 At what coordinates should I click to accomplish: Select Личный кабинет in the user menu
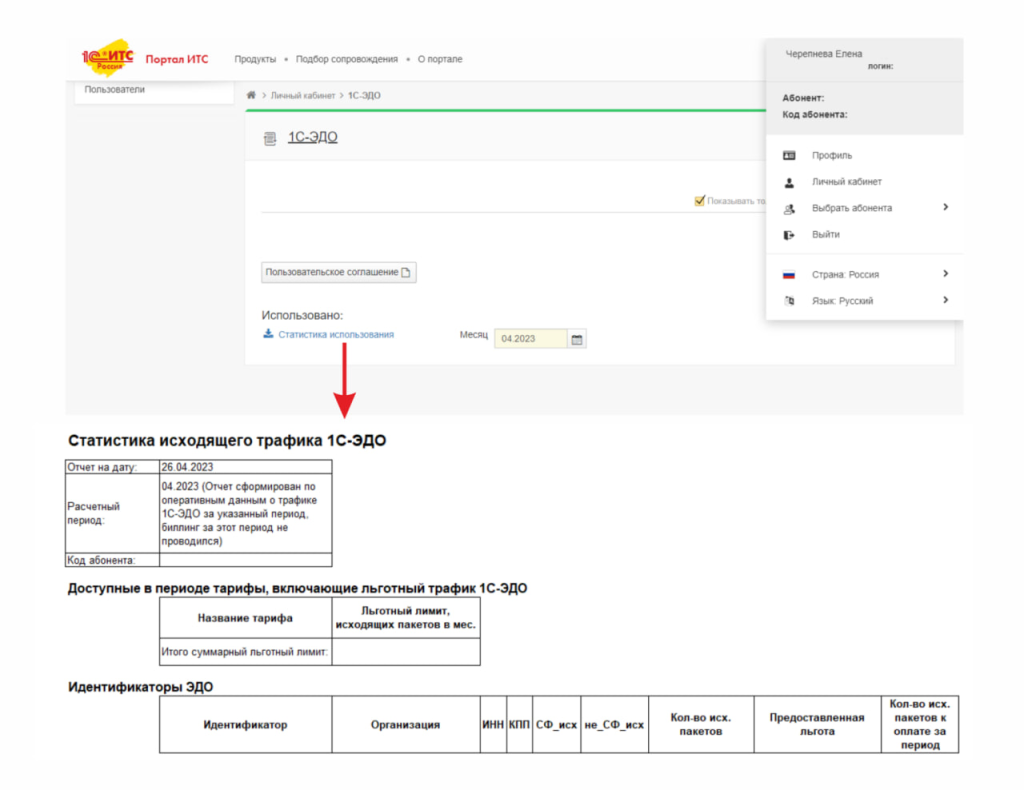[847, 182]
